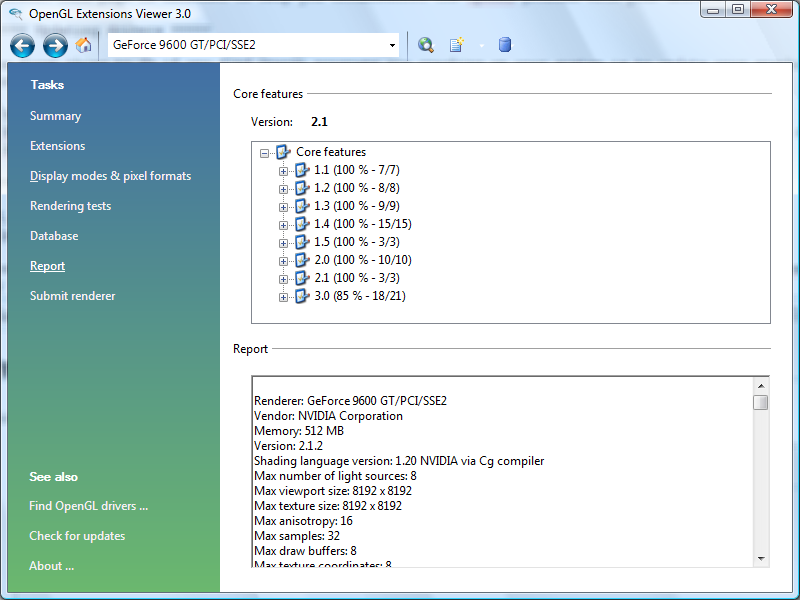Click the Find OpenGL drivers link

pos(88,506)
